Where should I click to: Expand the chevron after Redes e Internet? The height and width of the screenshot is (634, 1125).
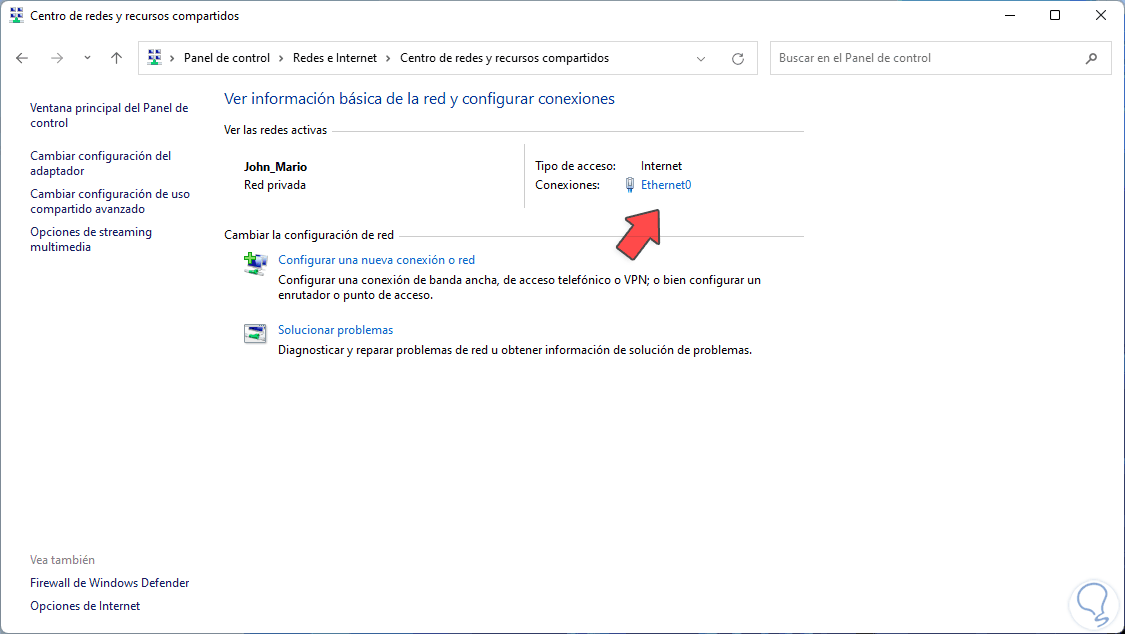tap(388, 58)
